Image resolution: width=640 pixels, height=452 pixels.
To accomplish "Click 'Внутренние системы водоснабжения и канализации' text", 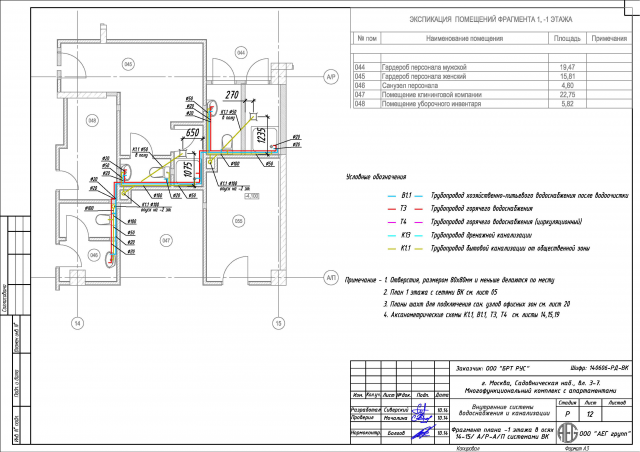I will (x=504, y=410).
